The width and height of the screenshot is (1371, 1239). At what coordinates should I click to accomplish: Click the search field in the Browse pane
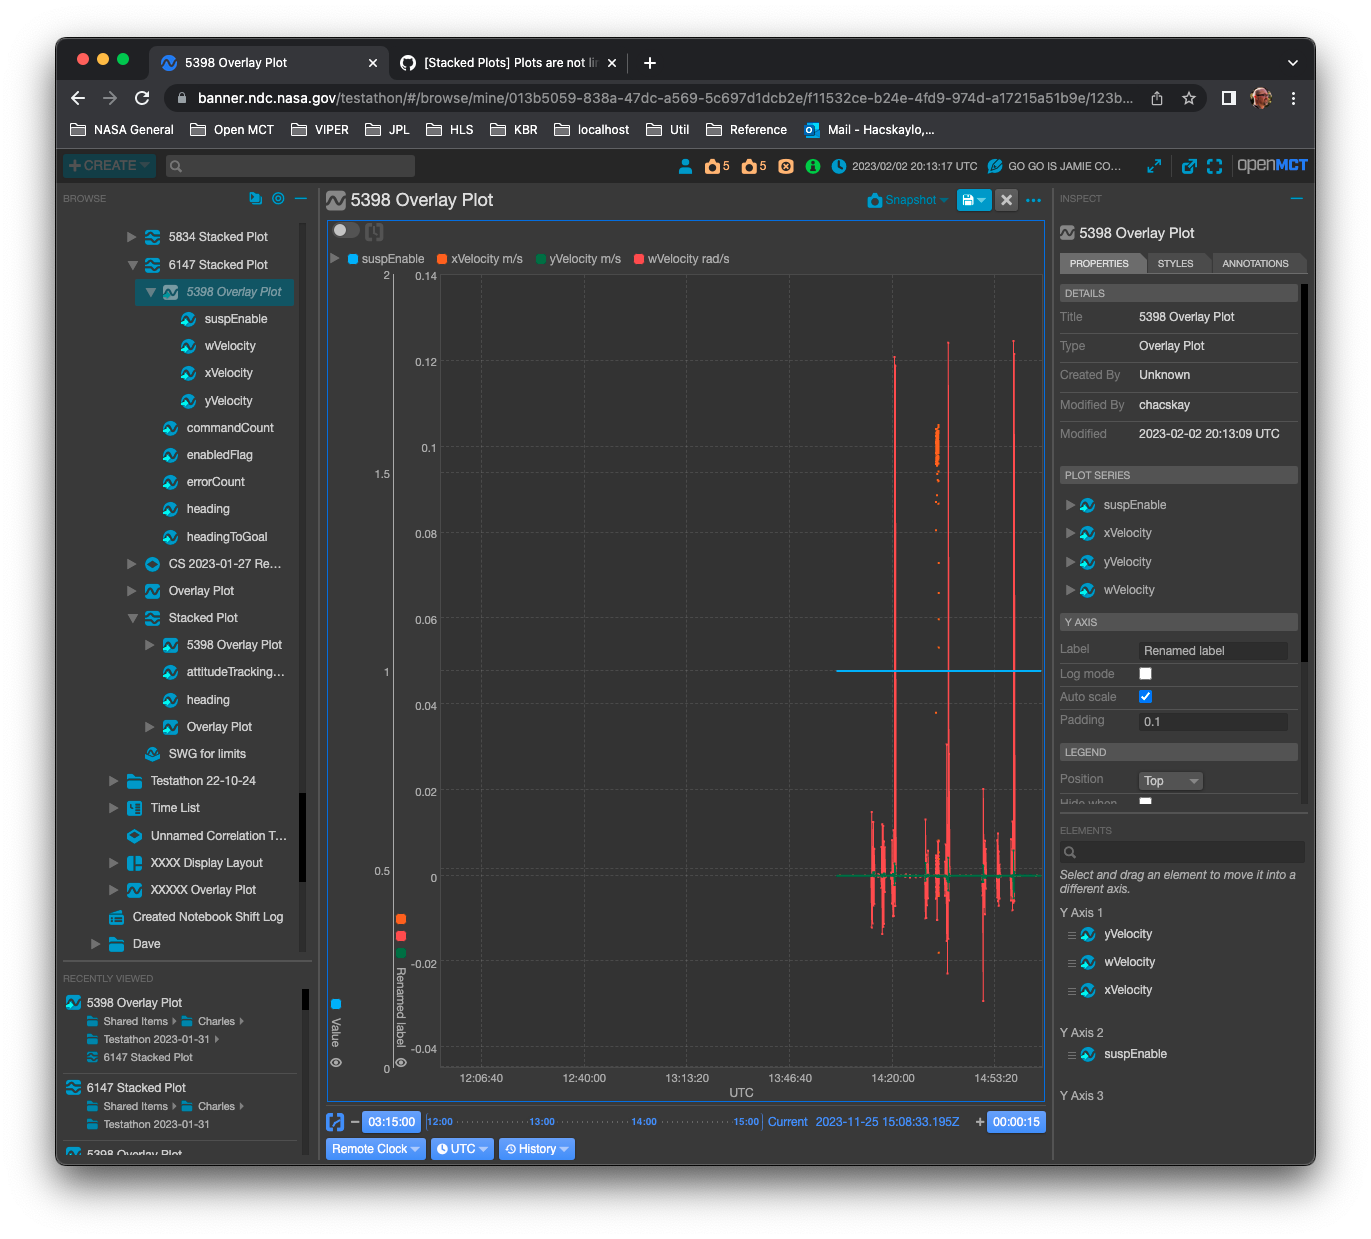coord(290,165)
